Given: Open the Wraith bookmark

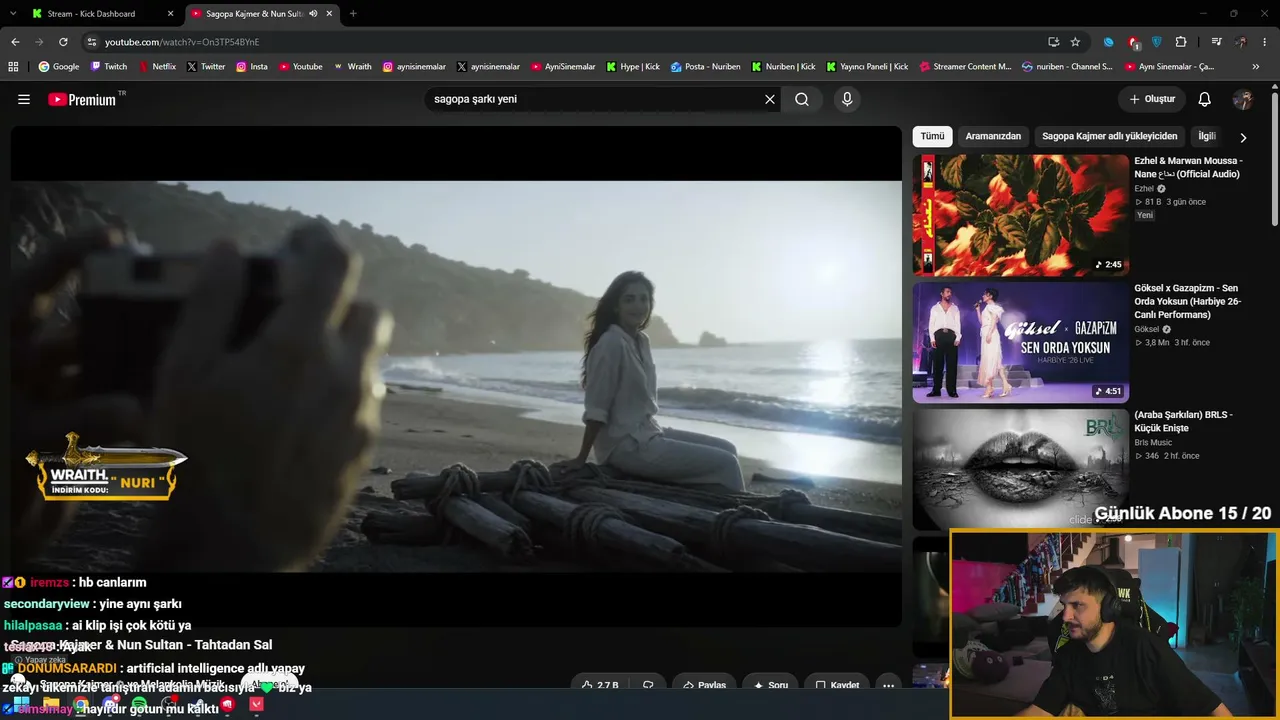Looking at the screenshot, I should (353, 67).
